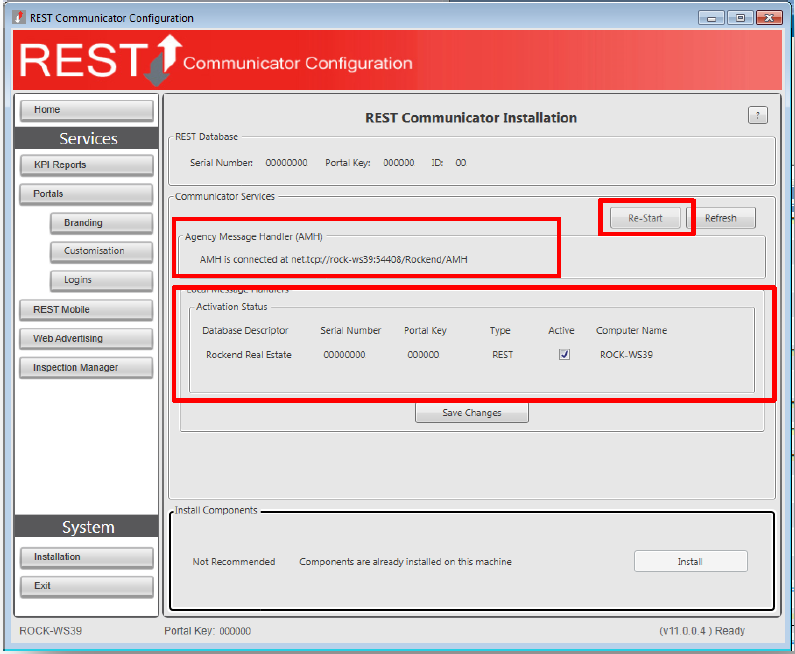Image resolution: width=795 pixels, height=654 pixels.
Task: Toggle the Active checkbox for Rockend Real Estate
Action: (564, 354)
